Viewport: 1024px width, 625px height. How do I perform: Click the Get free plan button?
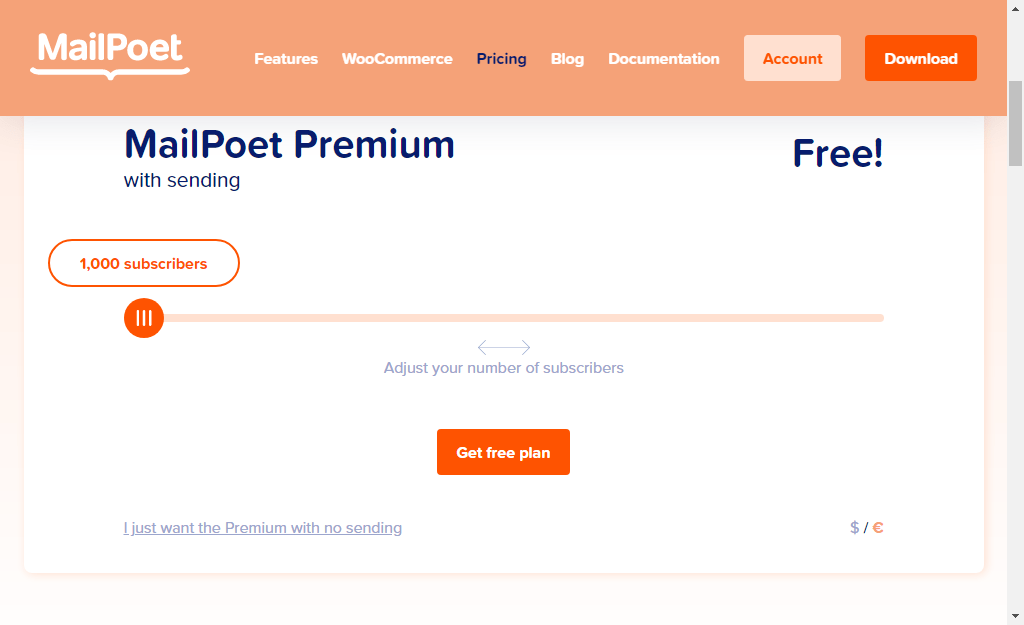pyautogui.click(x=503, y=452)
